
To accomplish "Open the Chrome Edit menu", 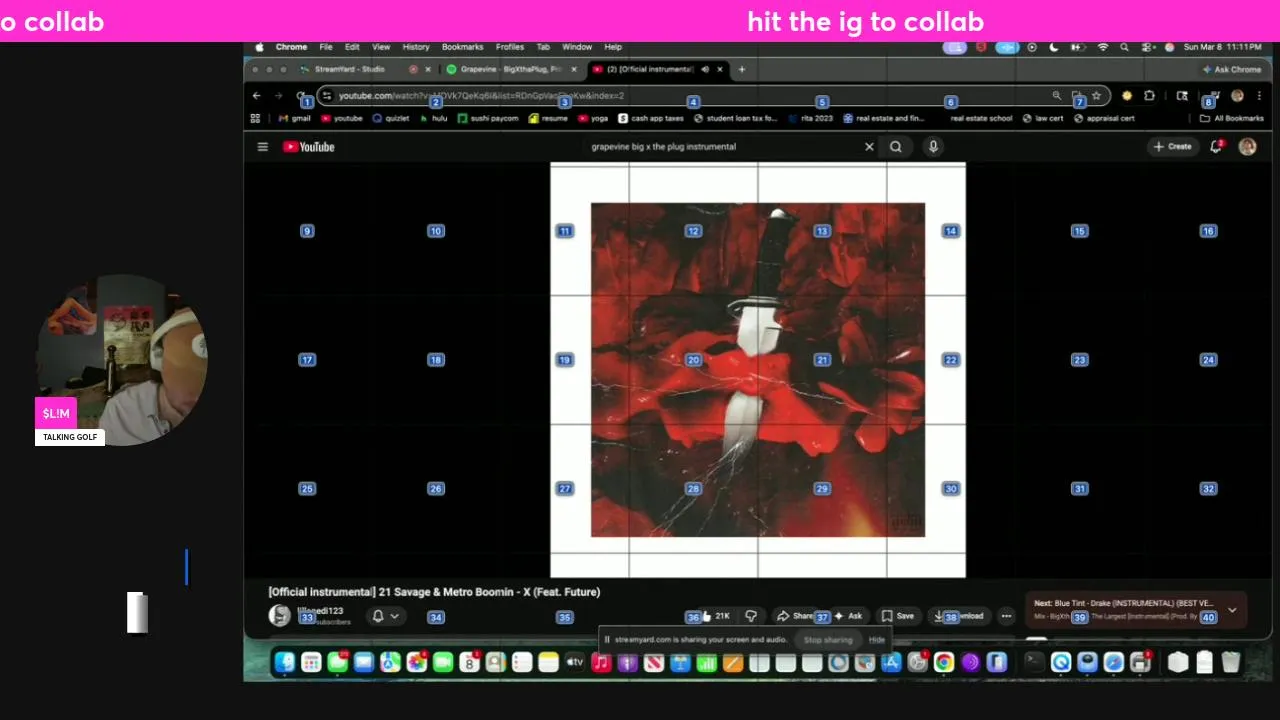I will coord(352,47).
